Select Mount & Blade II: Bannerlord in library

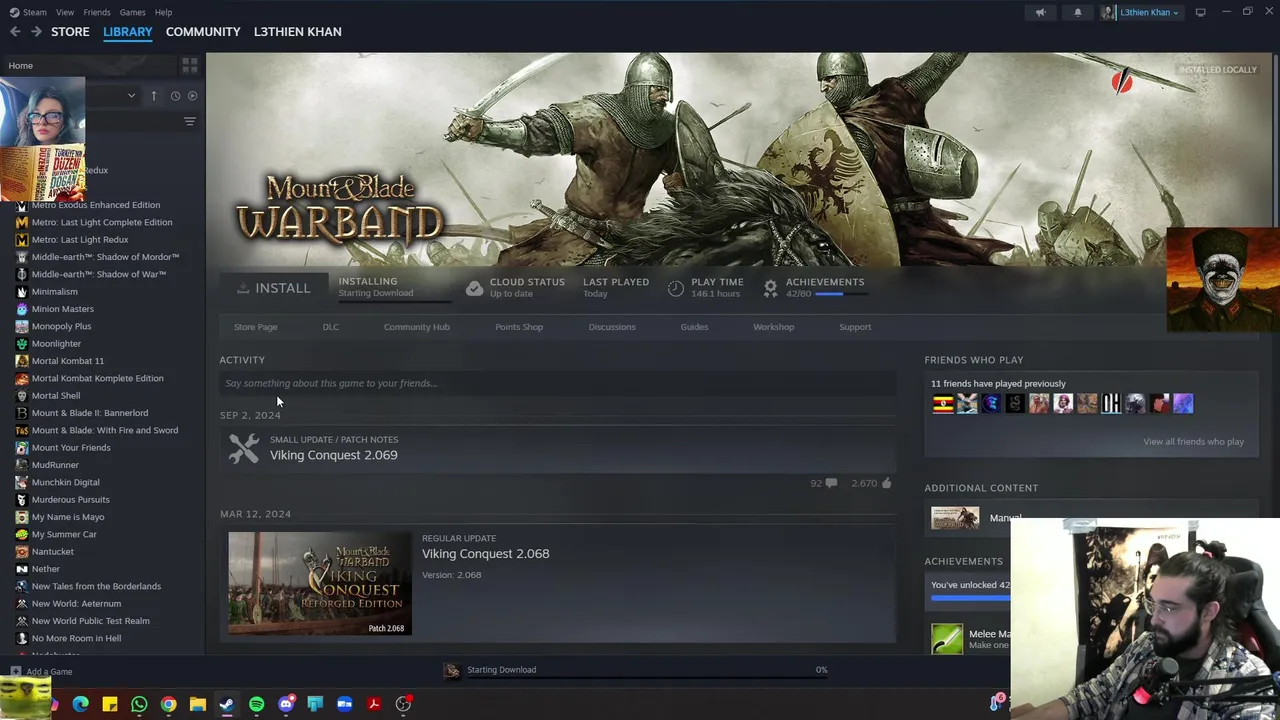pyautogui.click(x=90, y=413)
